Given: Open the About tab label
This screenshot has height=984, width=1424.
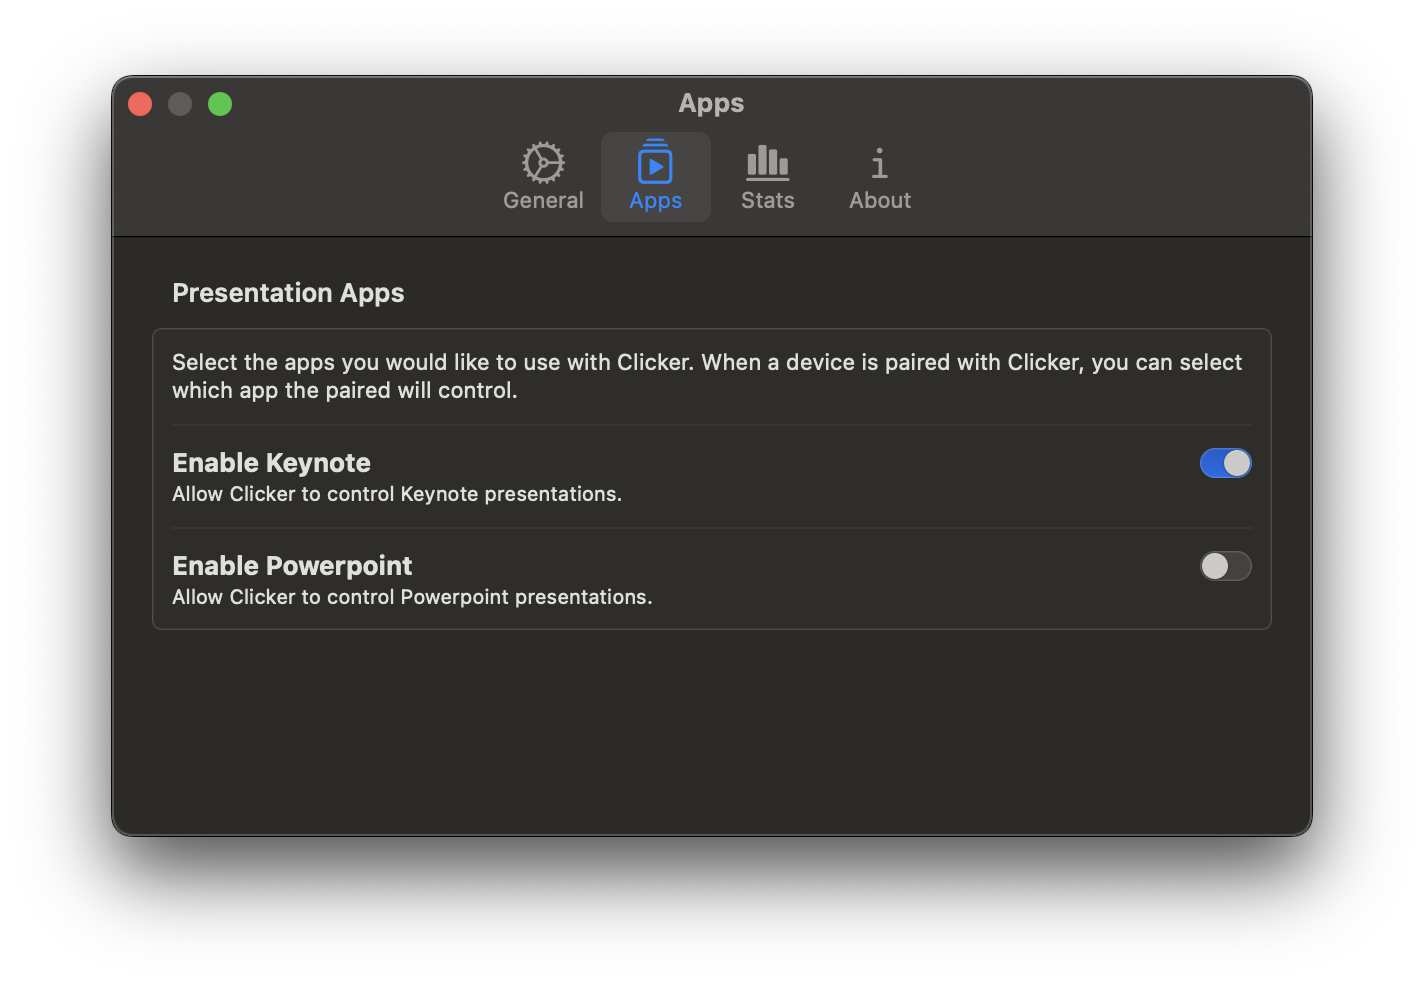Looking at the screenshot, I should click(879, 201).
